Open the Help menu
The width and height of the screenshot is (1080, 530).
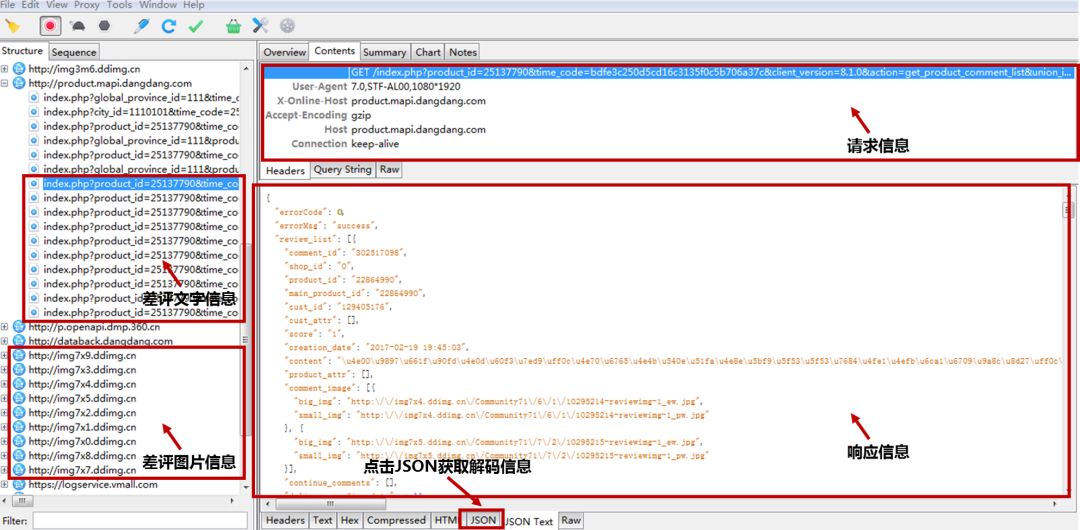(194, 5)
